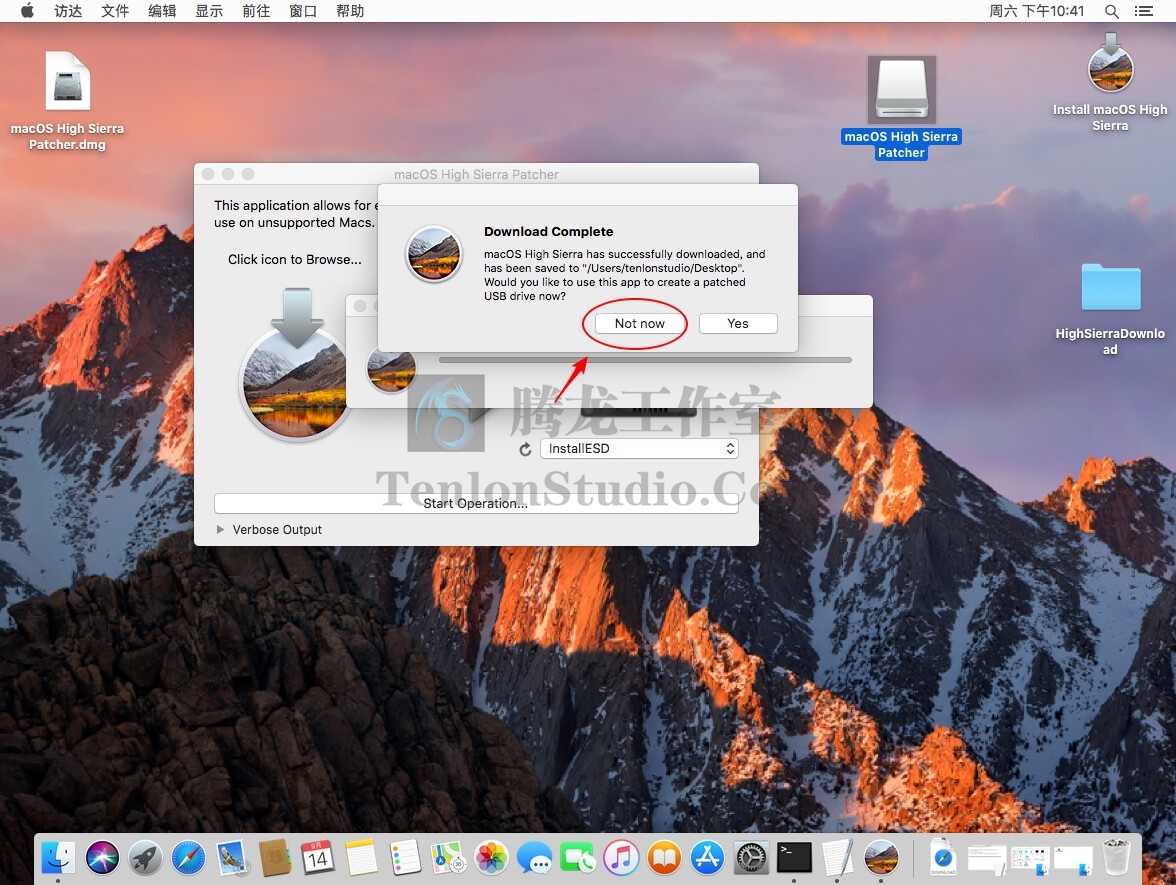Image resolution: width=1176 pixels, height=885 pixels.
Task: Click Not now in Download Complete dialog
Action: pyautogui.click(x=639, y=323)
